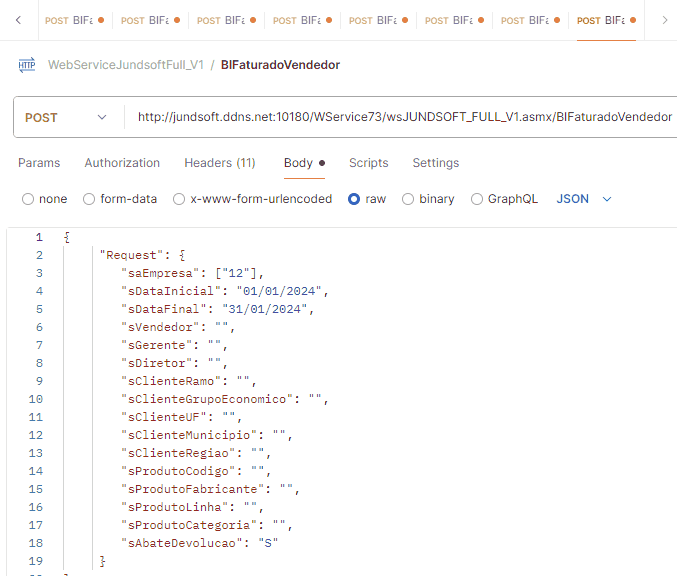Select the last open POST request tab
The width and height of the screenshot is (677, 576).
(602, 20)
